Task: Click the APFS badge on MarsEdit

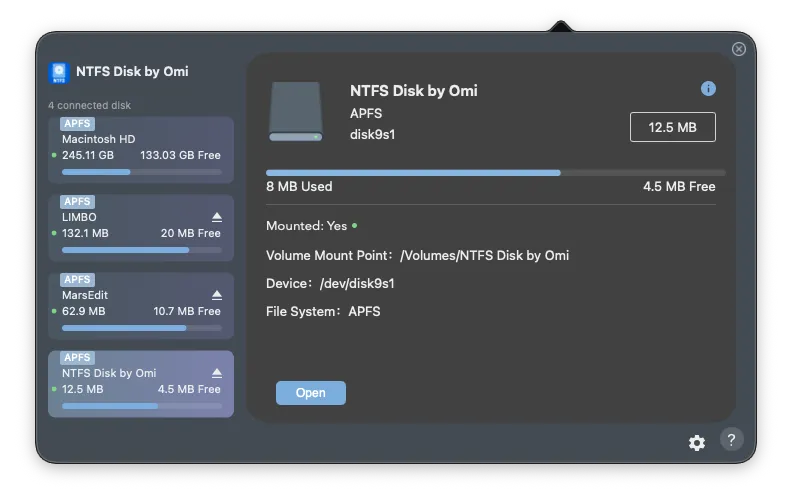Action: [x=77, y=280]
